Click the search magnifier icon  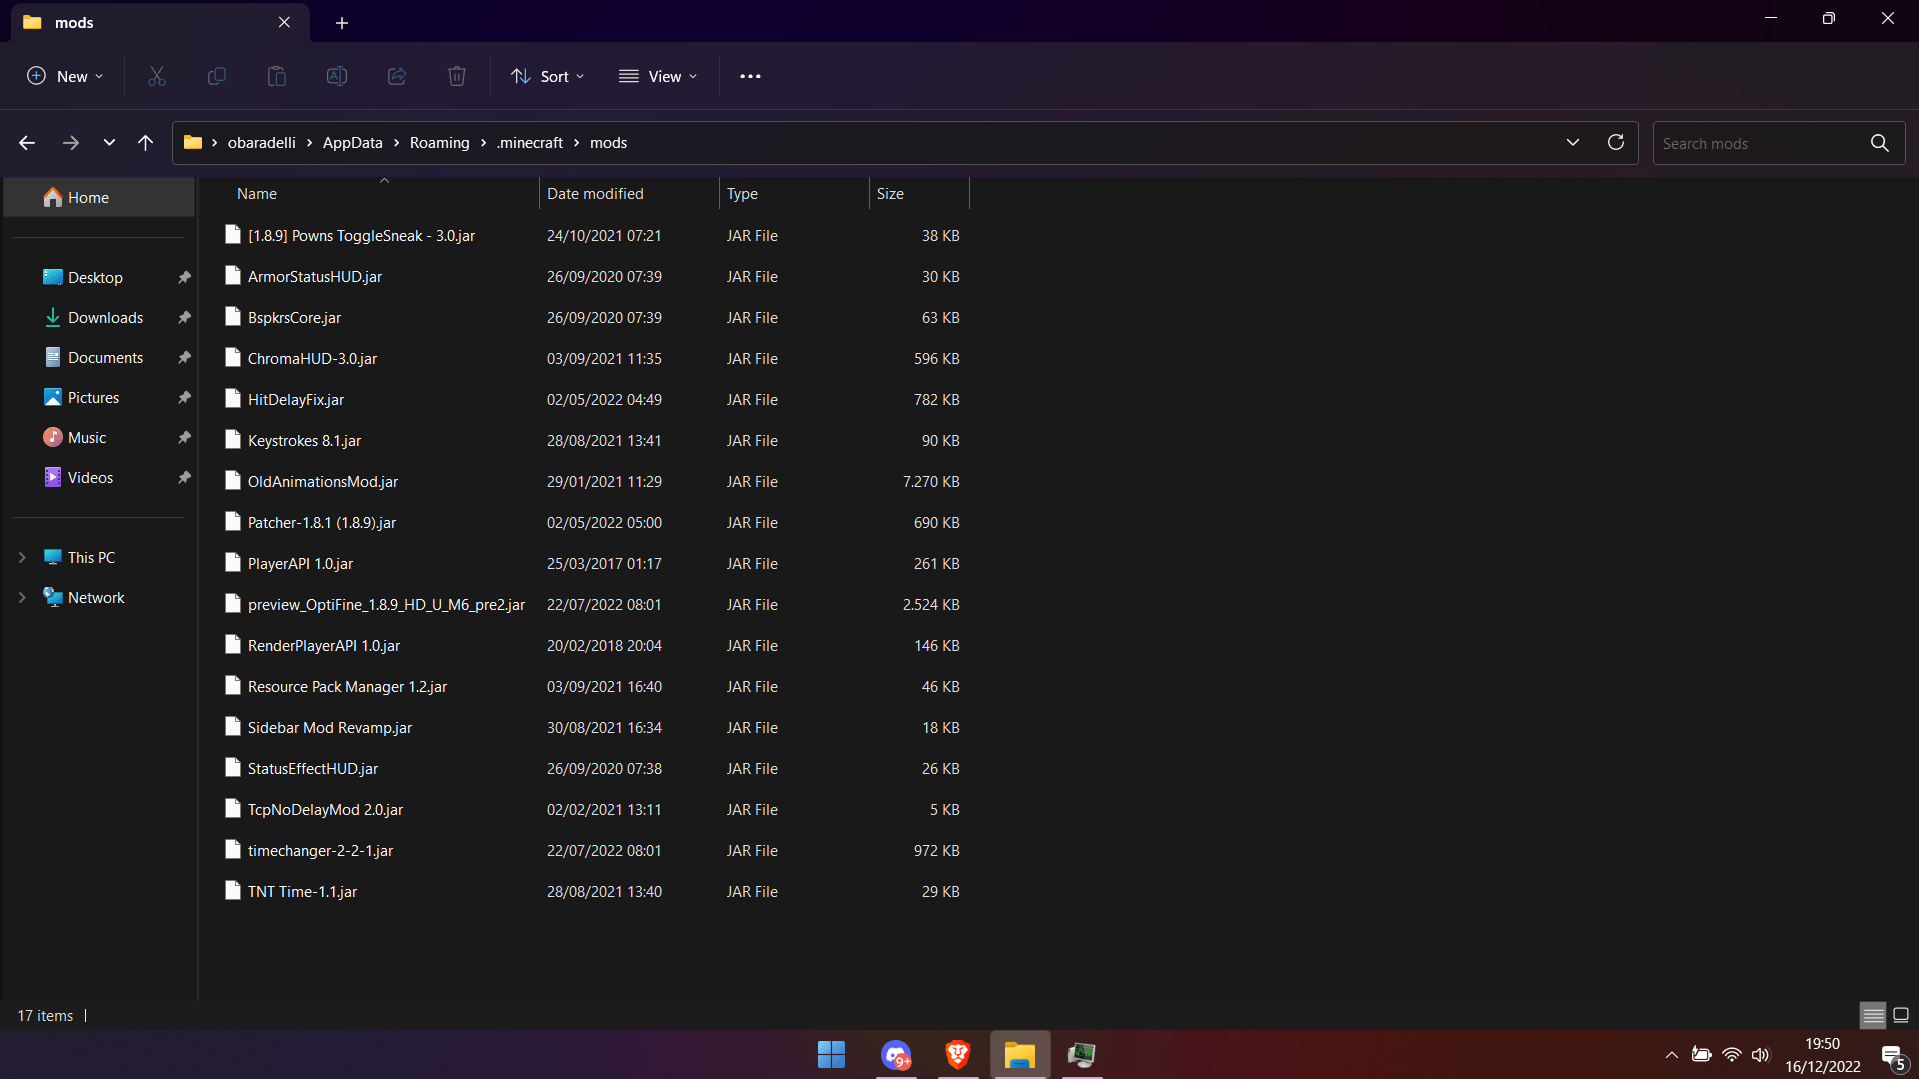[x=1880, y=143]
